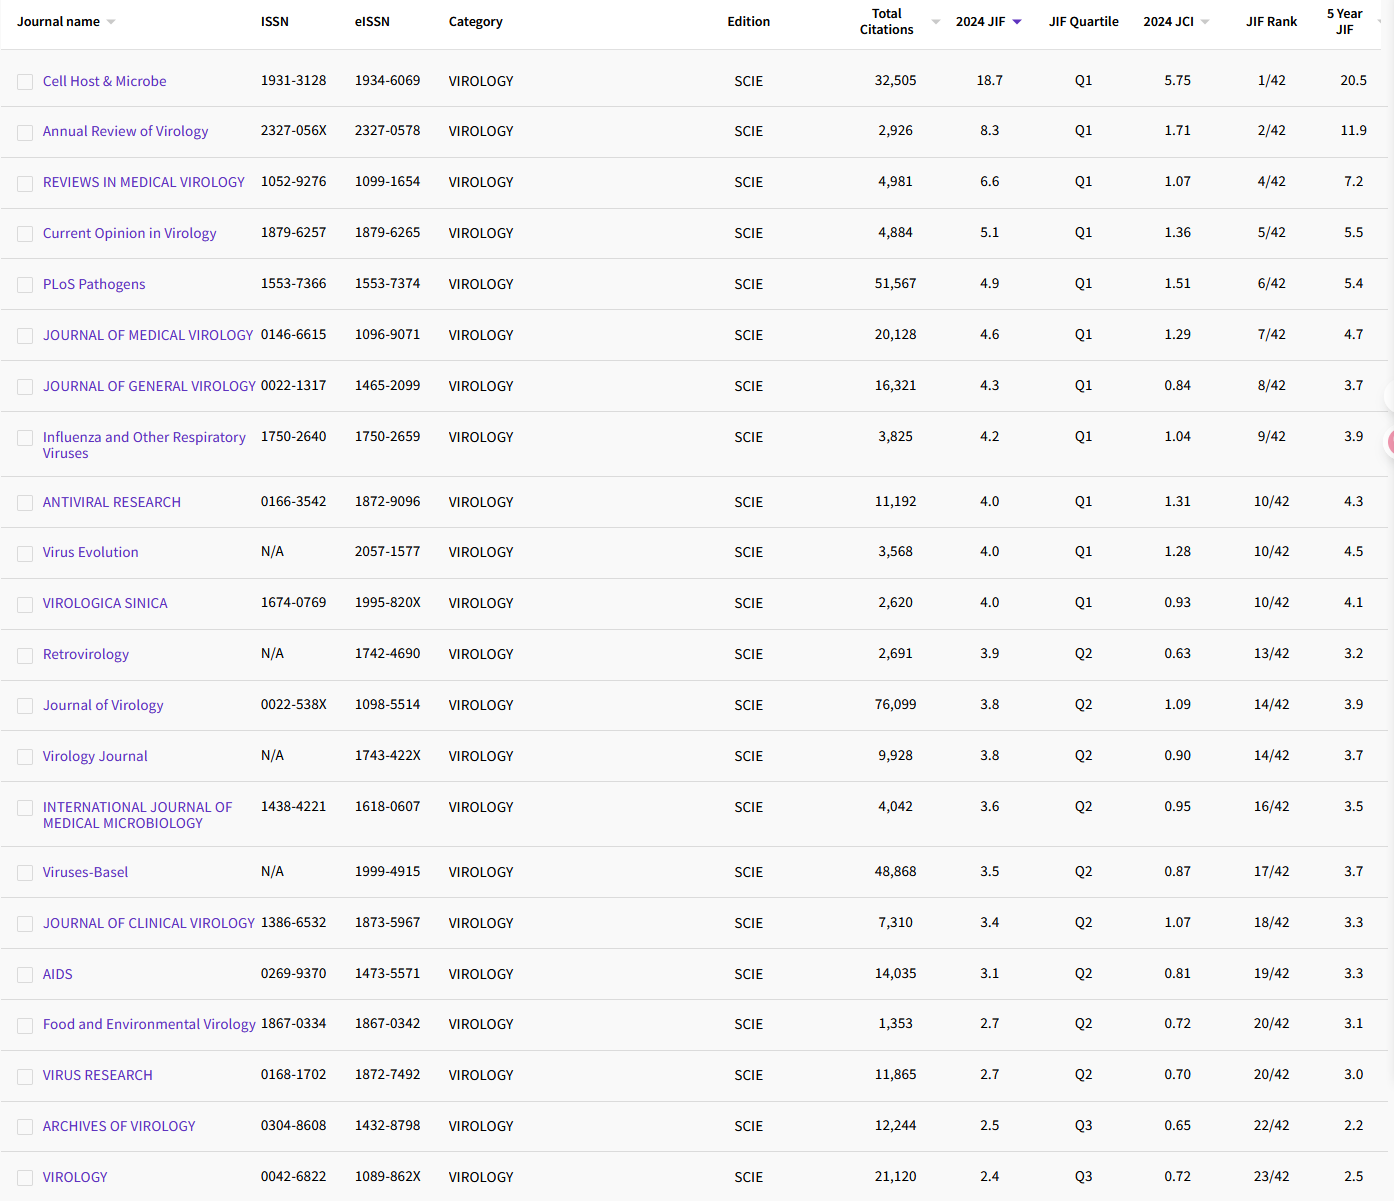Open Retrovirology journal link

tap(86, 654)
